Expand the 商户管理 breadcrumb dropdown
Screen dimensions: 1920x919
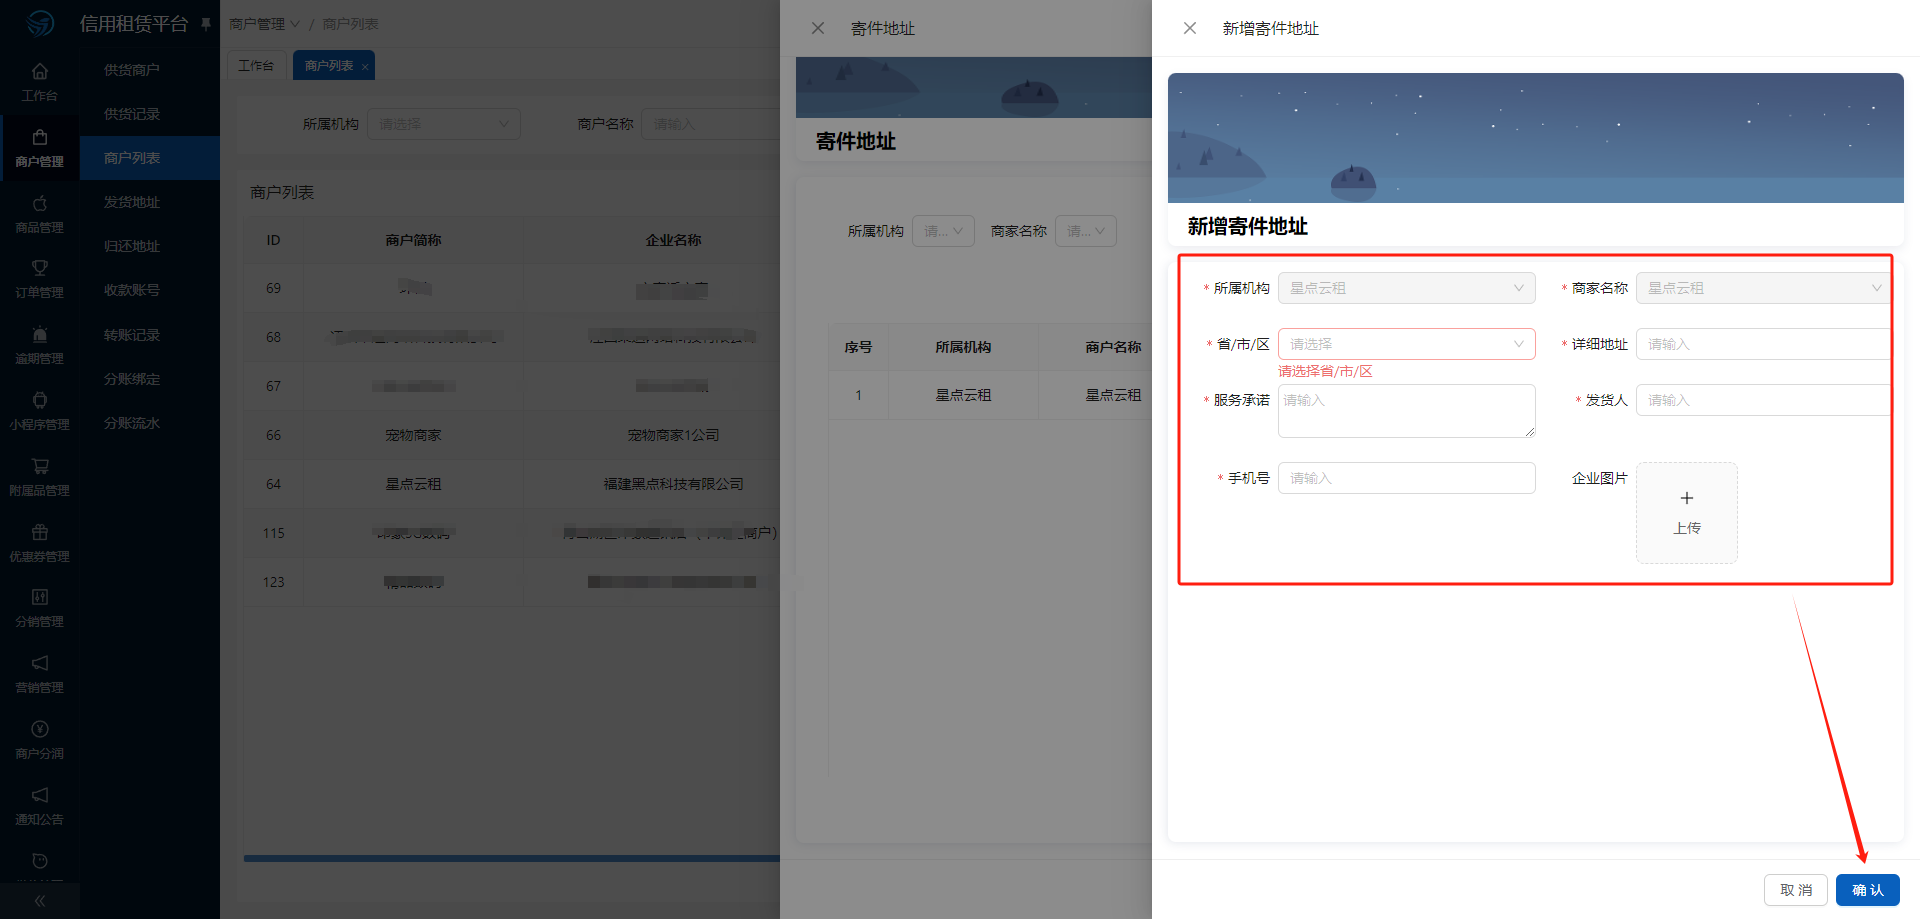[x=264, y=24]
